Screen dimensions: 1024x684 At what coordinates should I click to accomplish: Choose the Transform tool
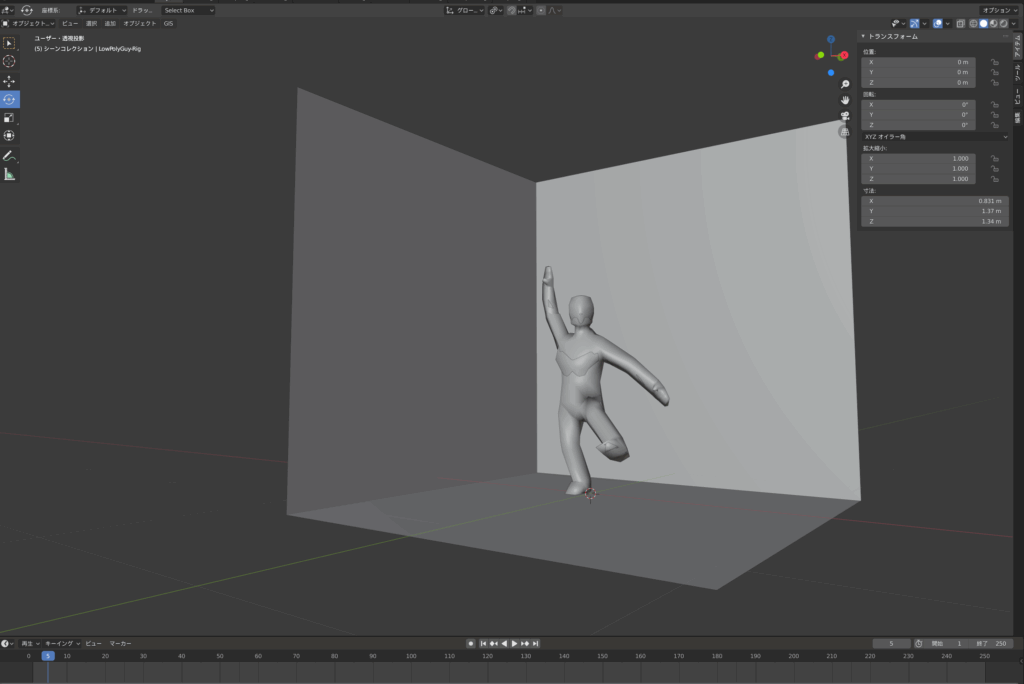(9, 135)
